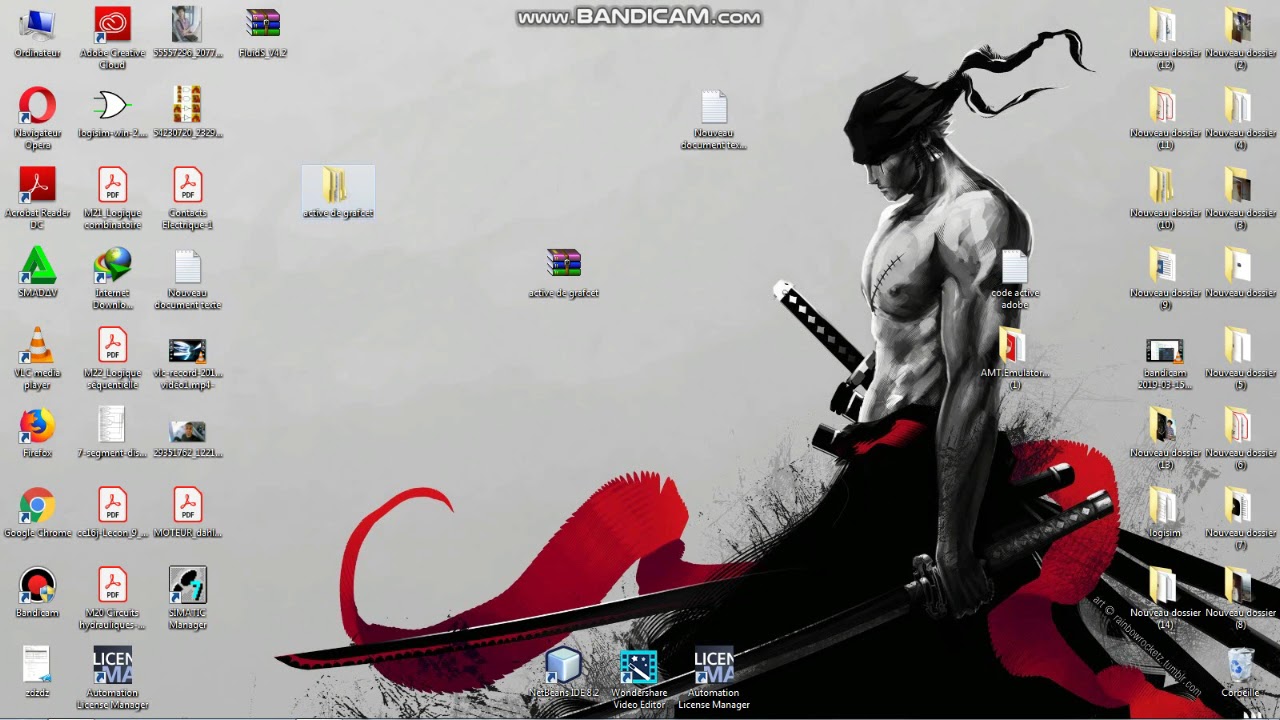Viewport: 1280px width, 720px height.
Task: Select Automation License Manager beside Wondershare Video Editor
Action: 714,678
